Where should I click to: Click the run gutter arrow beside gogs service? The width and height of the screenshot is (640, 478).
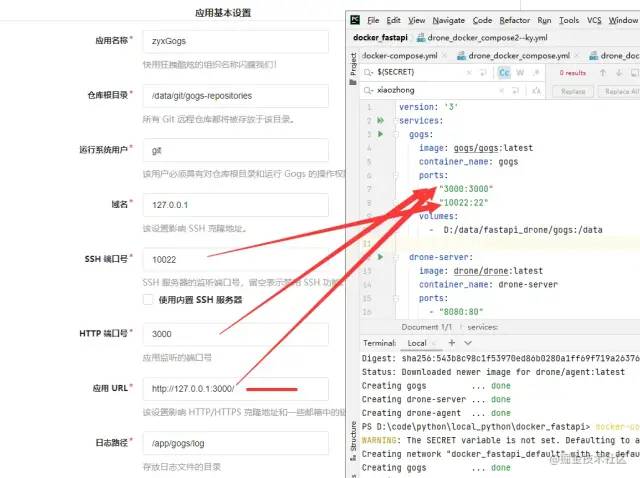coord(380,134)
